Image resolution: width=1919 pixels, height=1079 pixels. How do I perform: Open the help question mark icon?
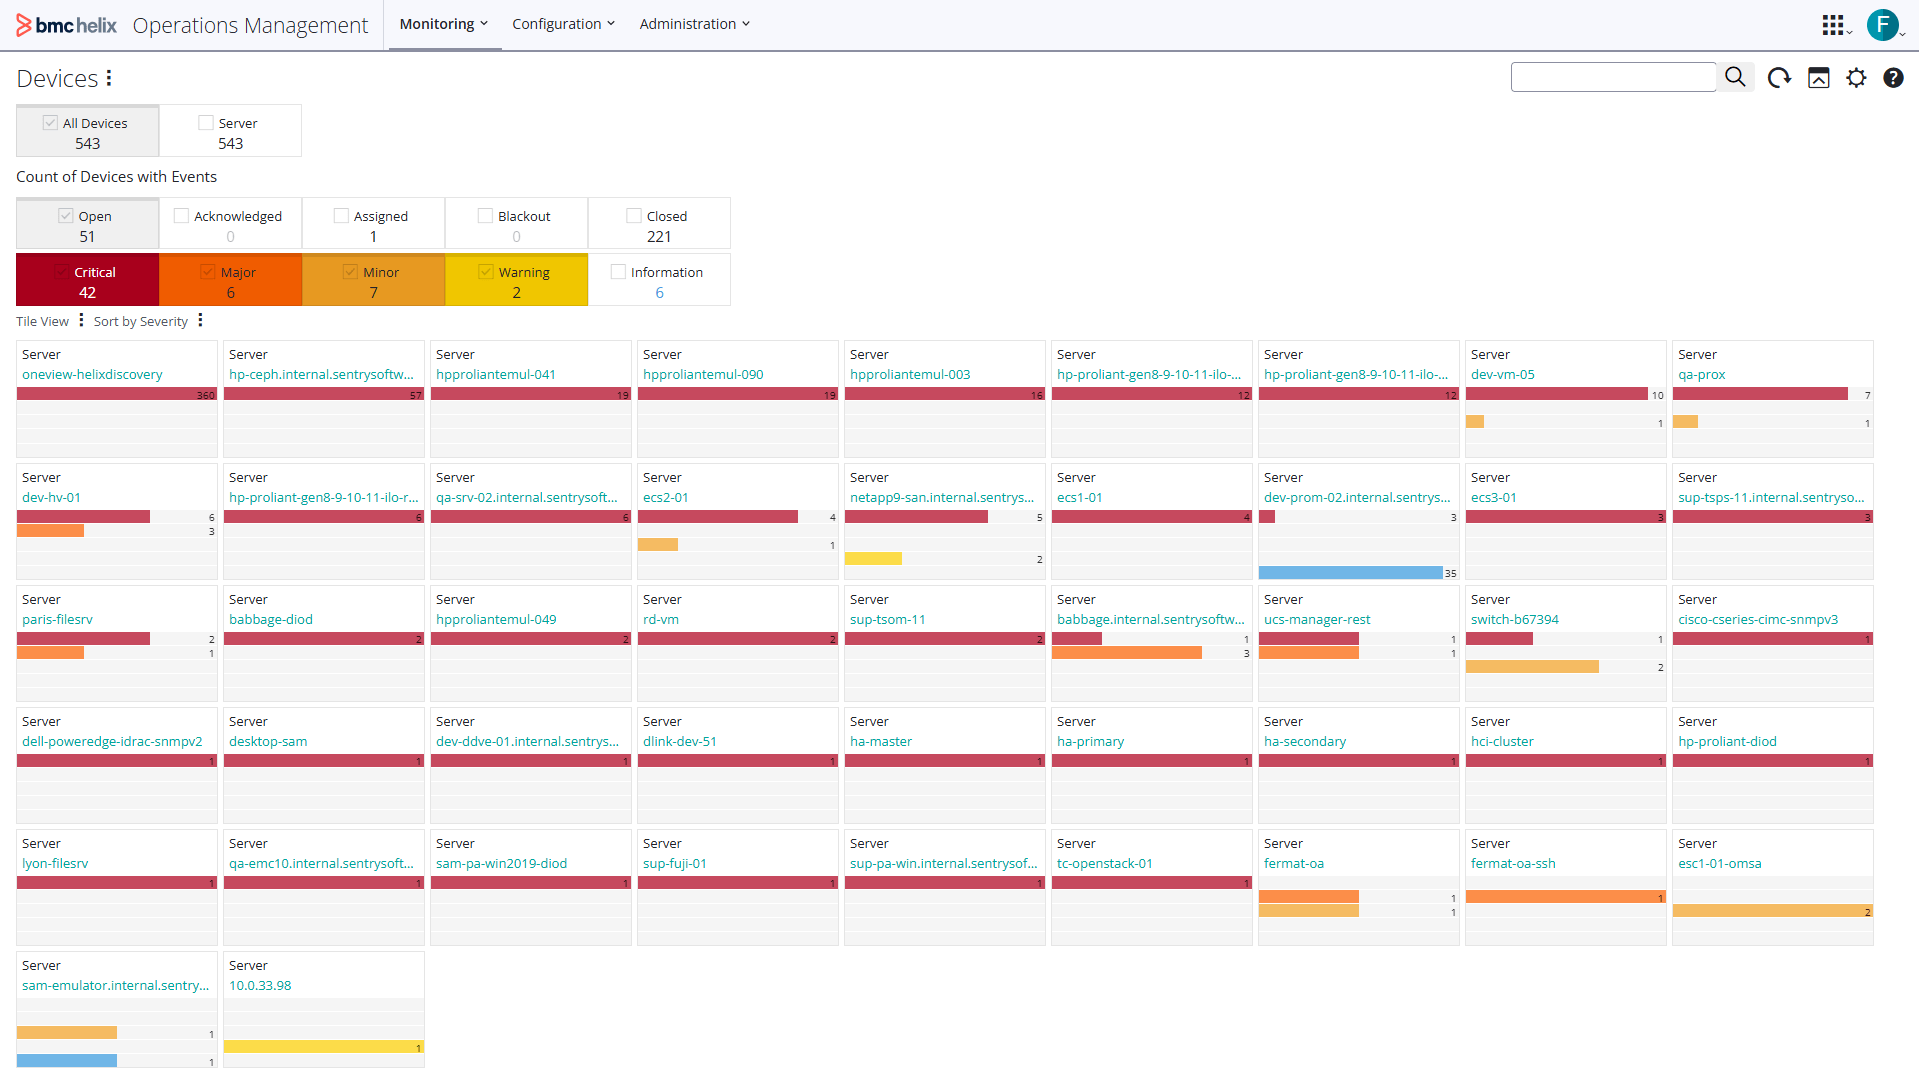pyautogui.click(x=1893, y=78)
